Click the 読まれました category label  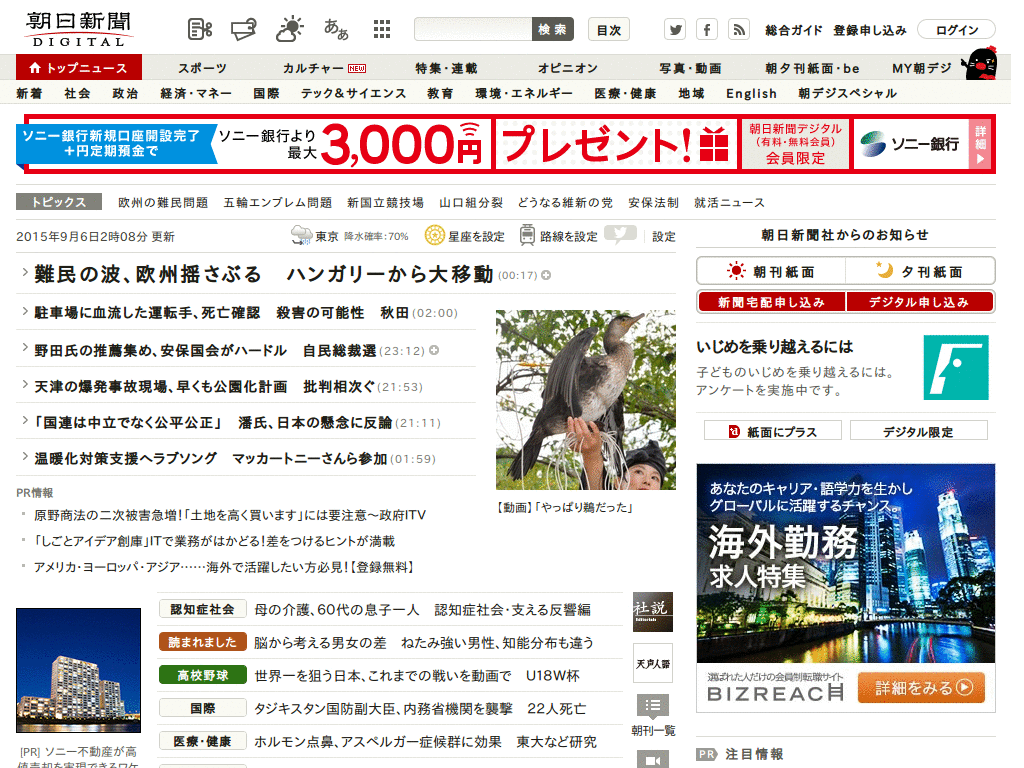(x=202, y=642)
